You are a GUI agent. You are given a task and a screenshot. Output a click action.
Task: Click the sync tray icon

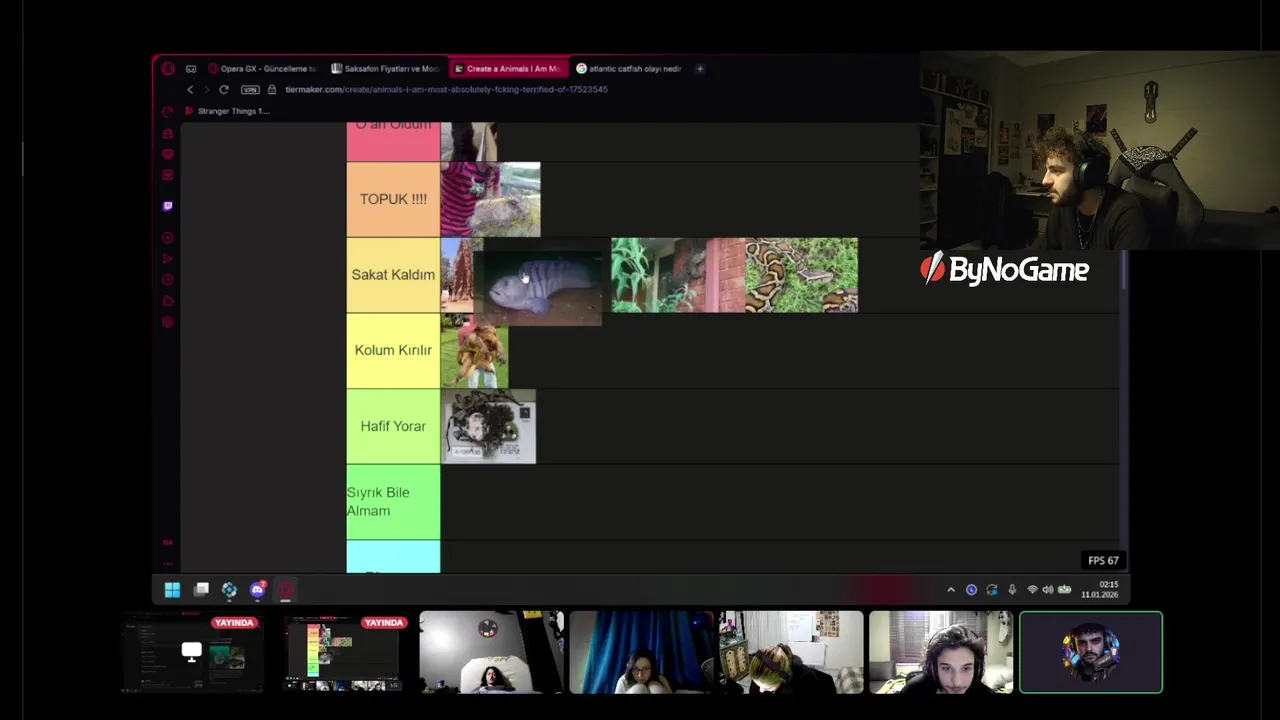[992, 590]
